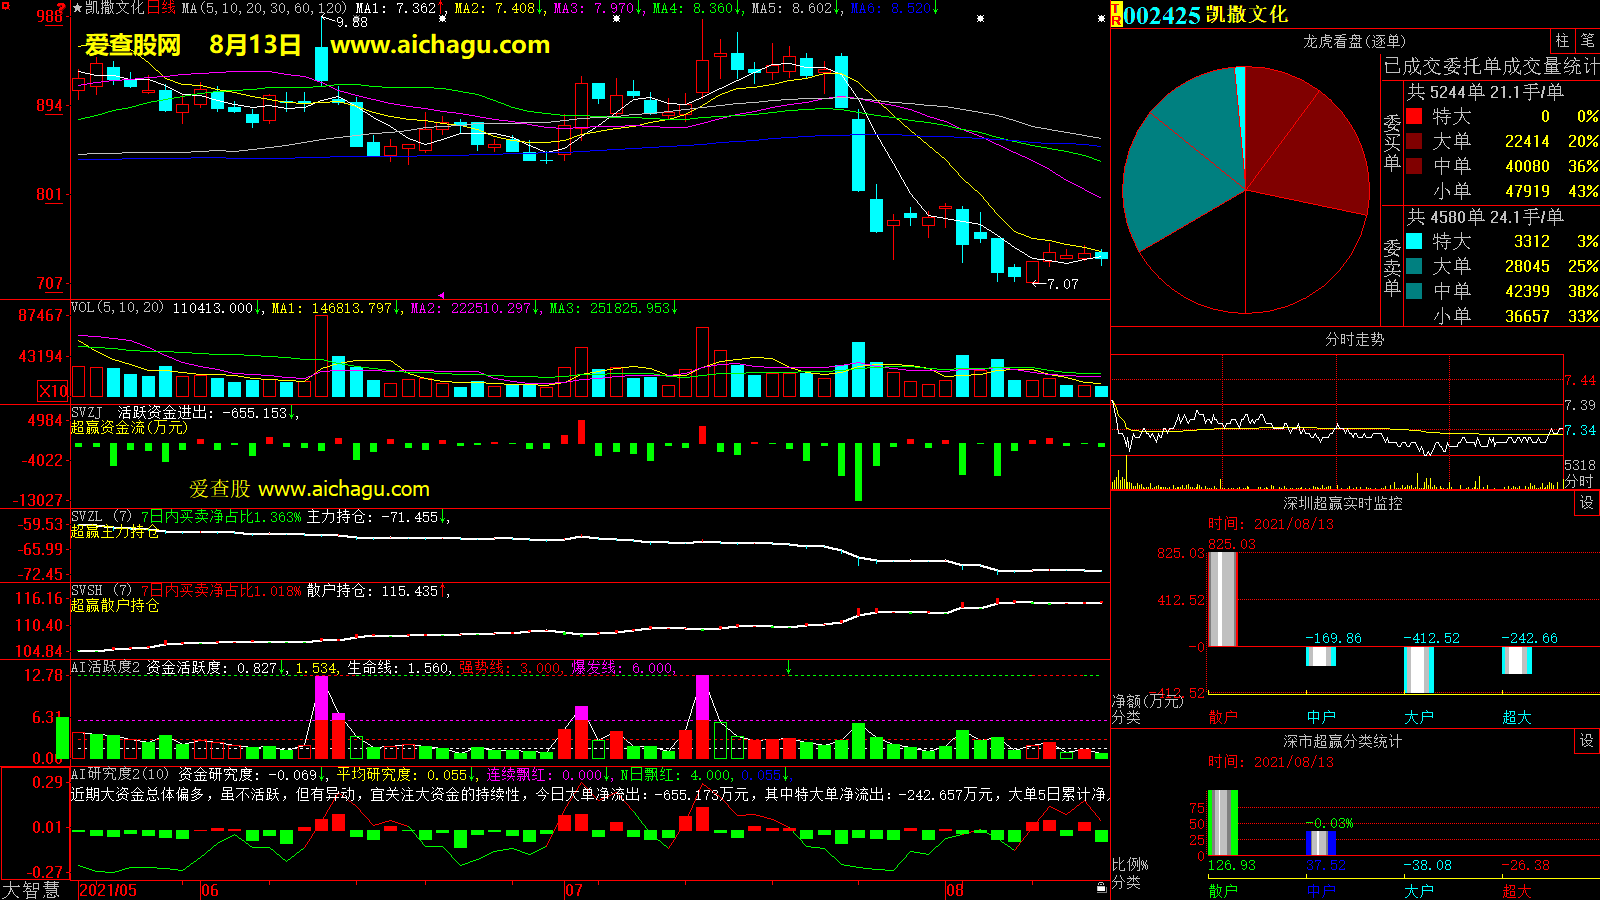Select the 分时走势 panel header
The width and height of the screenshot is (1600, 900).
point(1354,340)
